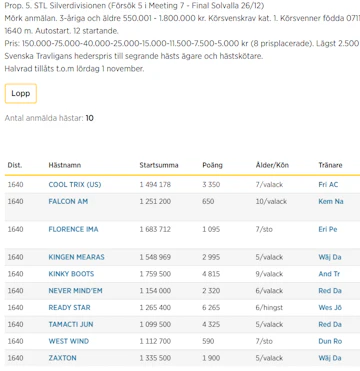Select poäng value 2 995
360x371 pixels.
[x=211, y=257]
